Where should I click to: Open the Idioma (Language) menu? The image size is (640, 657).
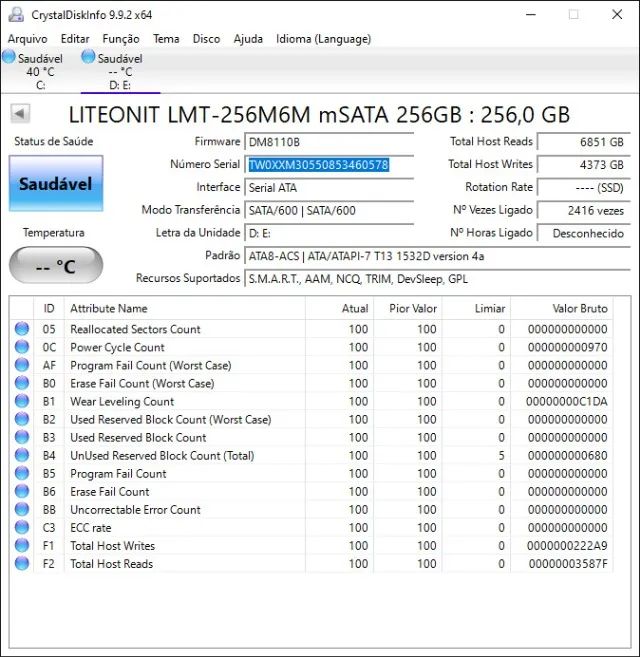323,39
